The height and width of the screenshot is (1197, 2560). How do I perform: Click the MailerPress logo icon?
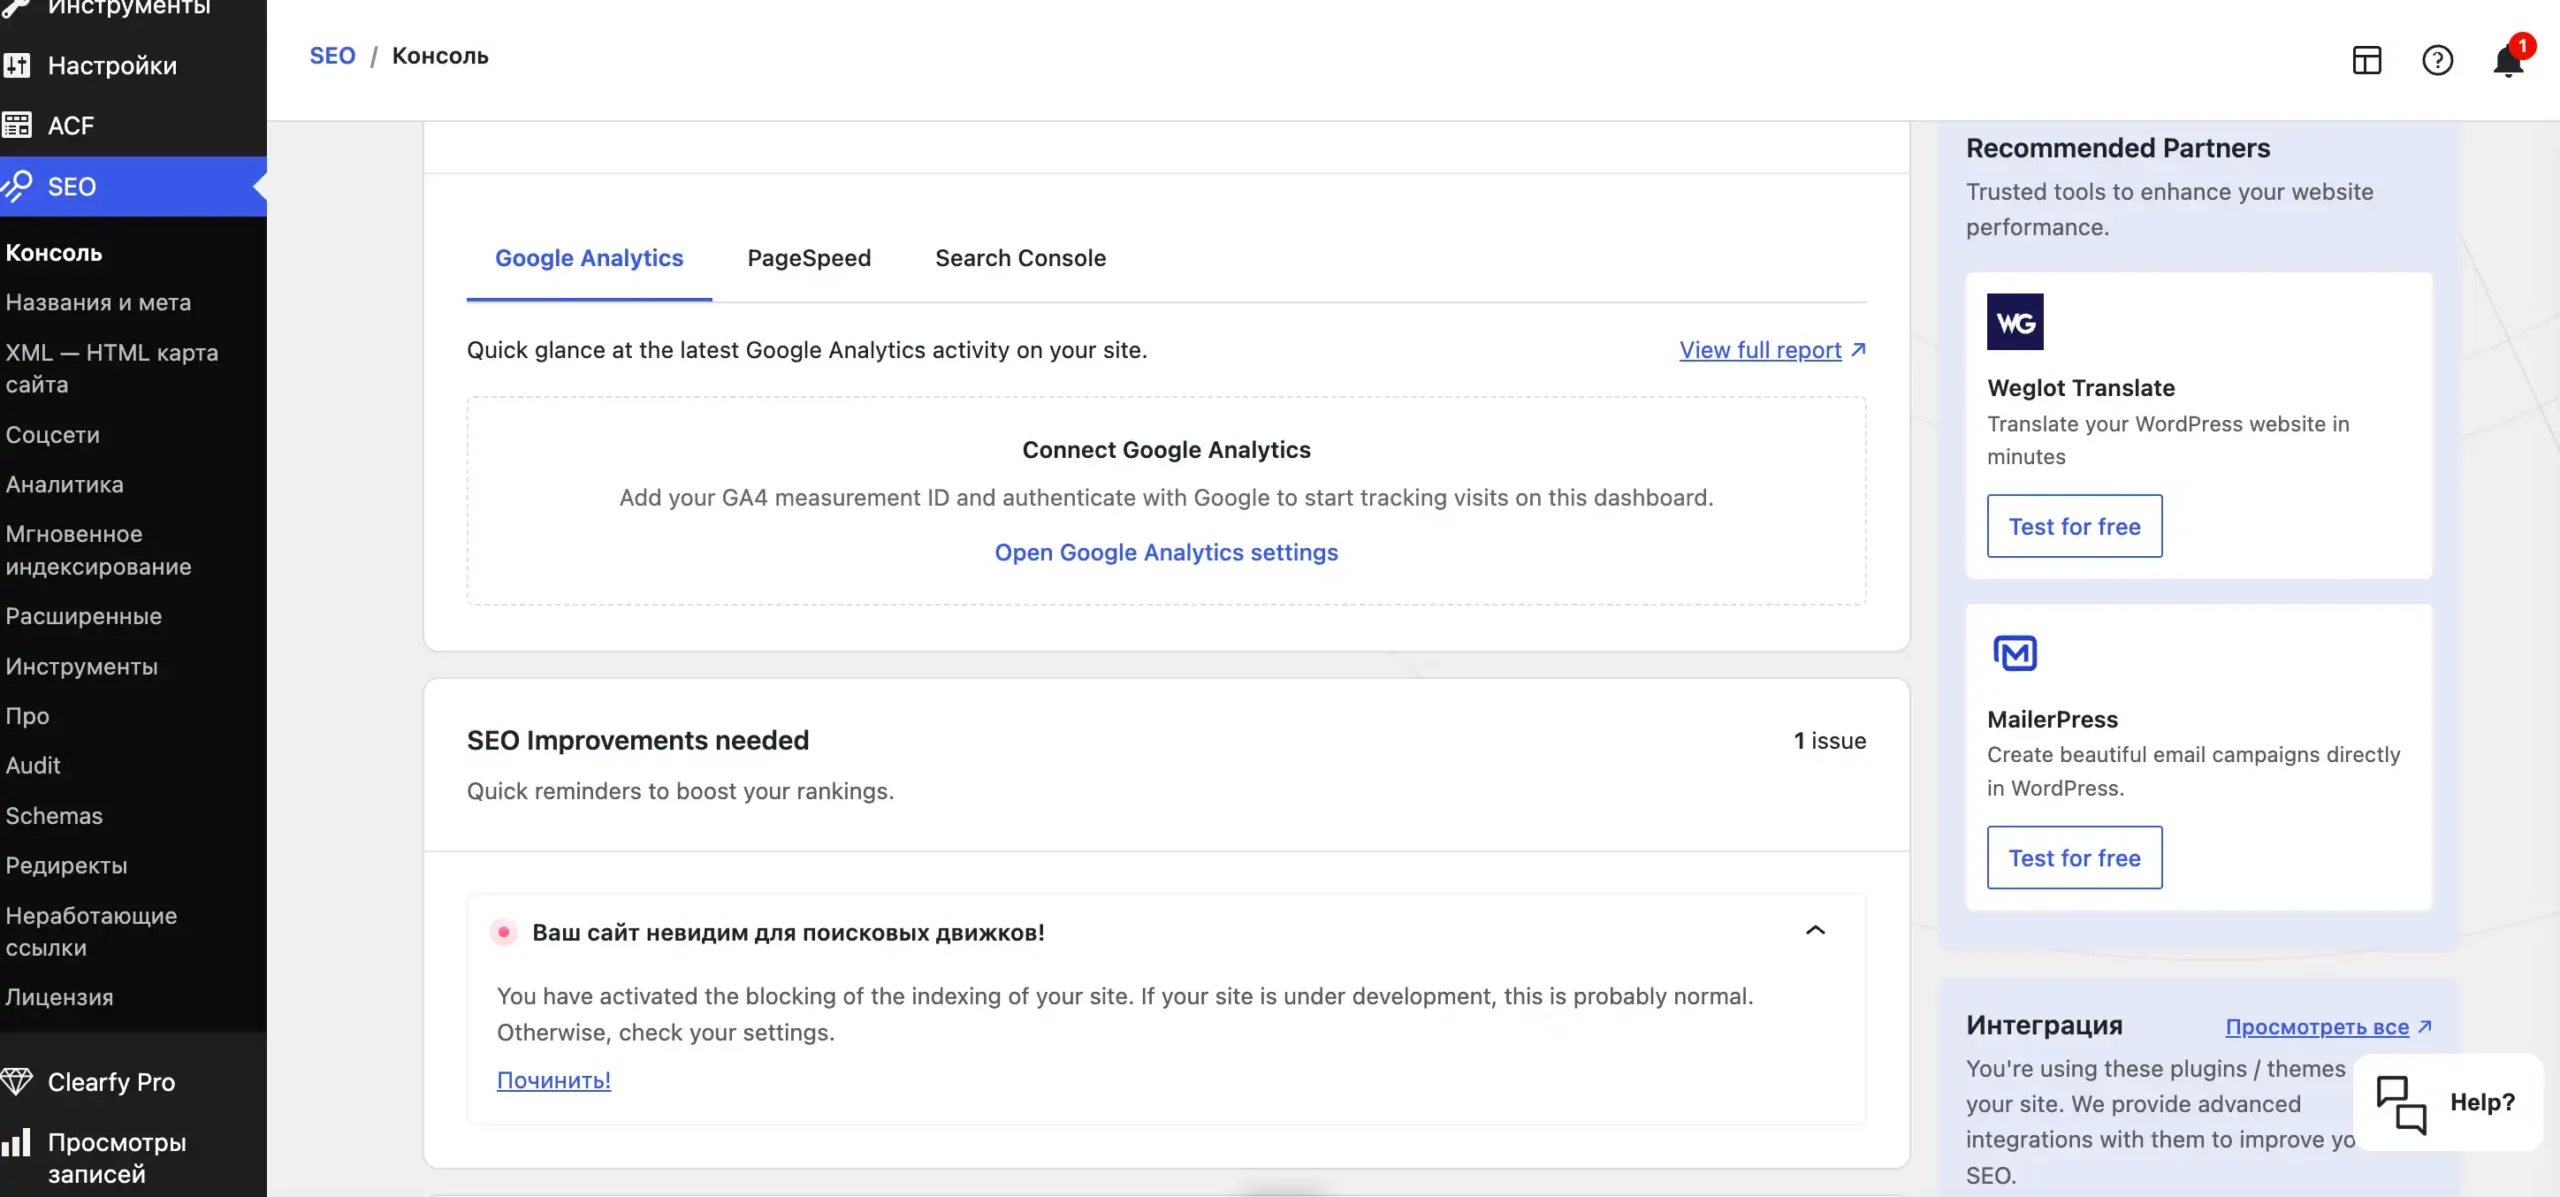click(2015, 653)
